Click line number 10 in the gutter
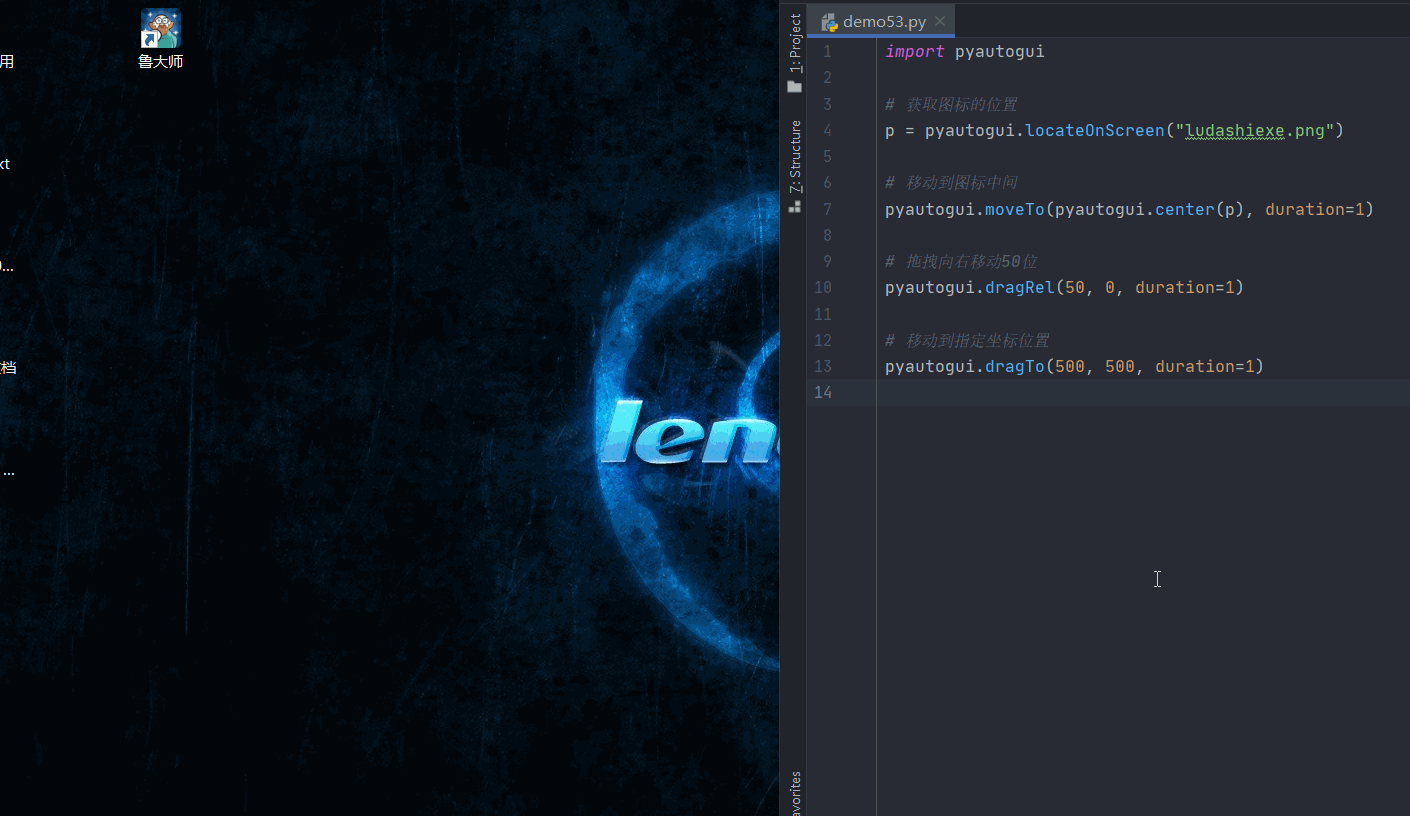This screenshot has width=1410, height=816. point(823,288)
